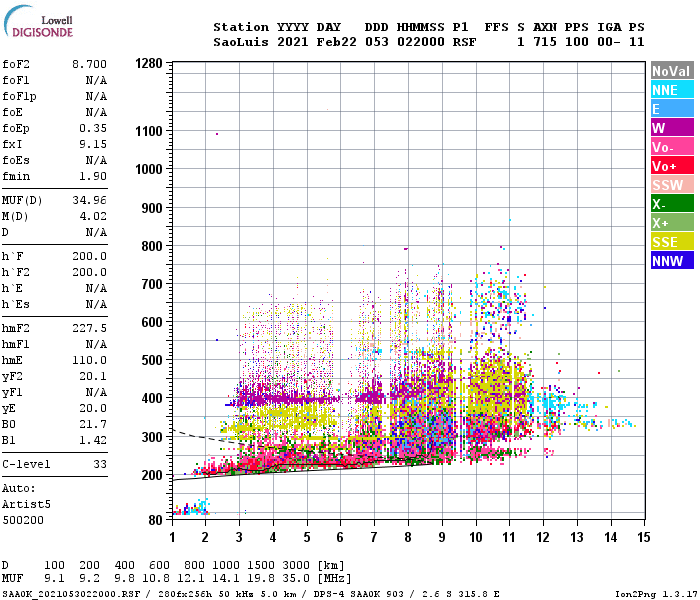This screenshot has width=700, height=600.
Task: Select the NNE cyan legend swatch
Action: click(x=672, y=90)
